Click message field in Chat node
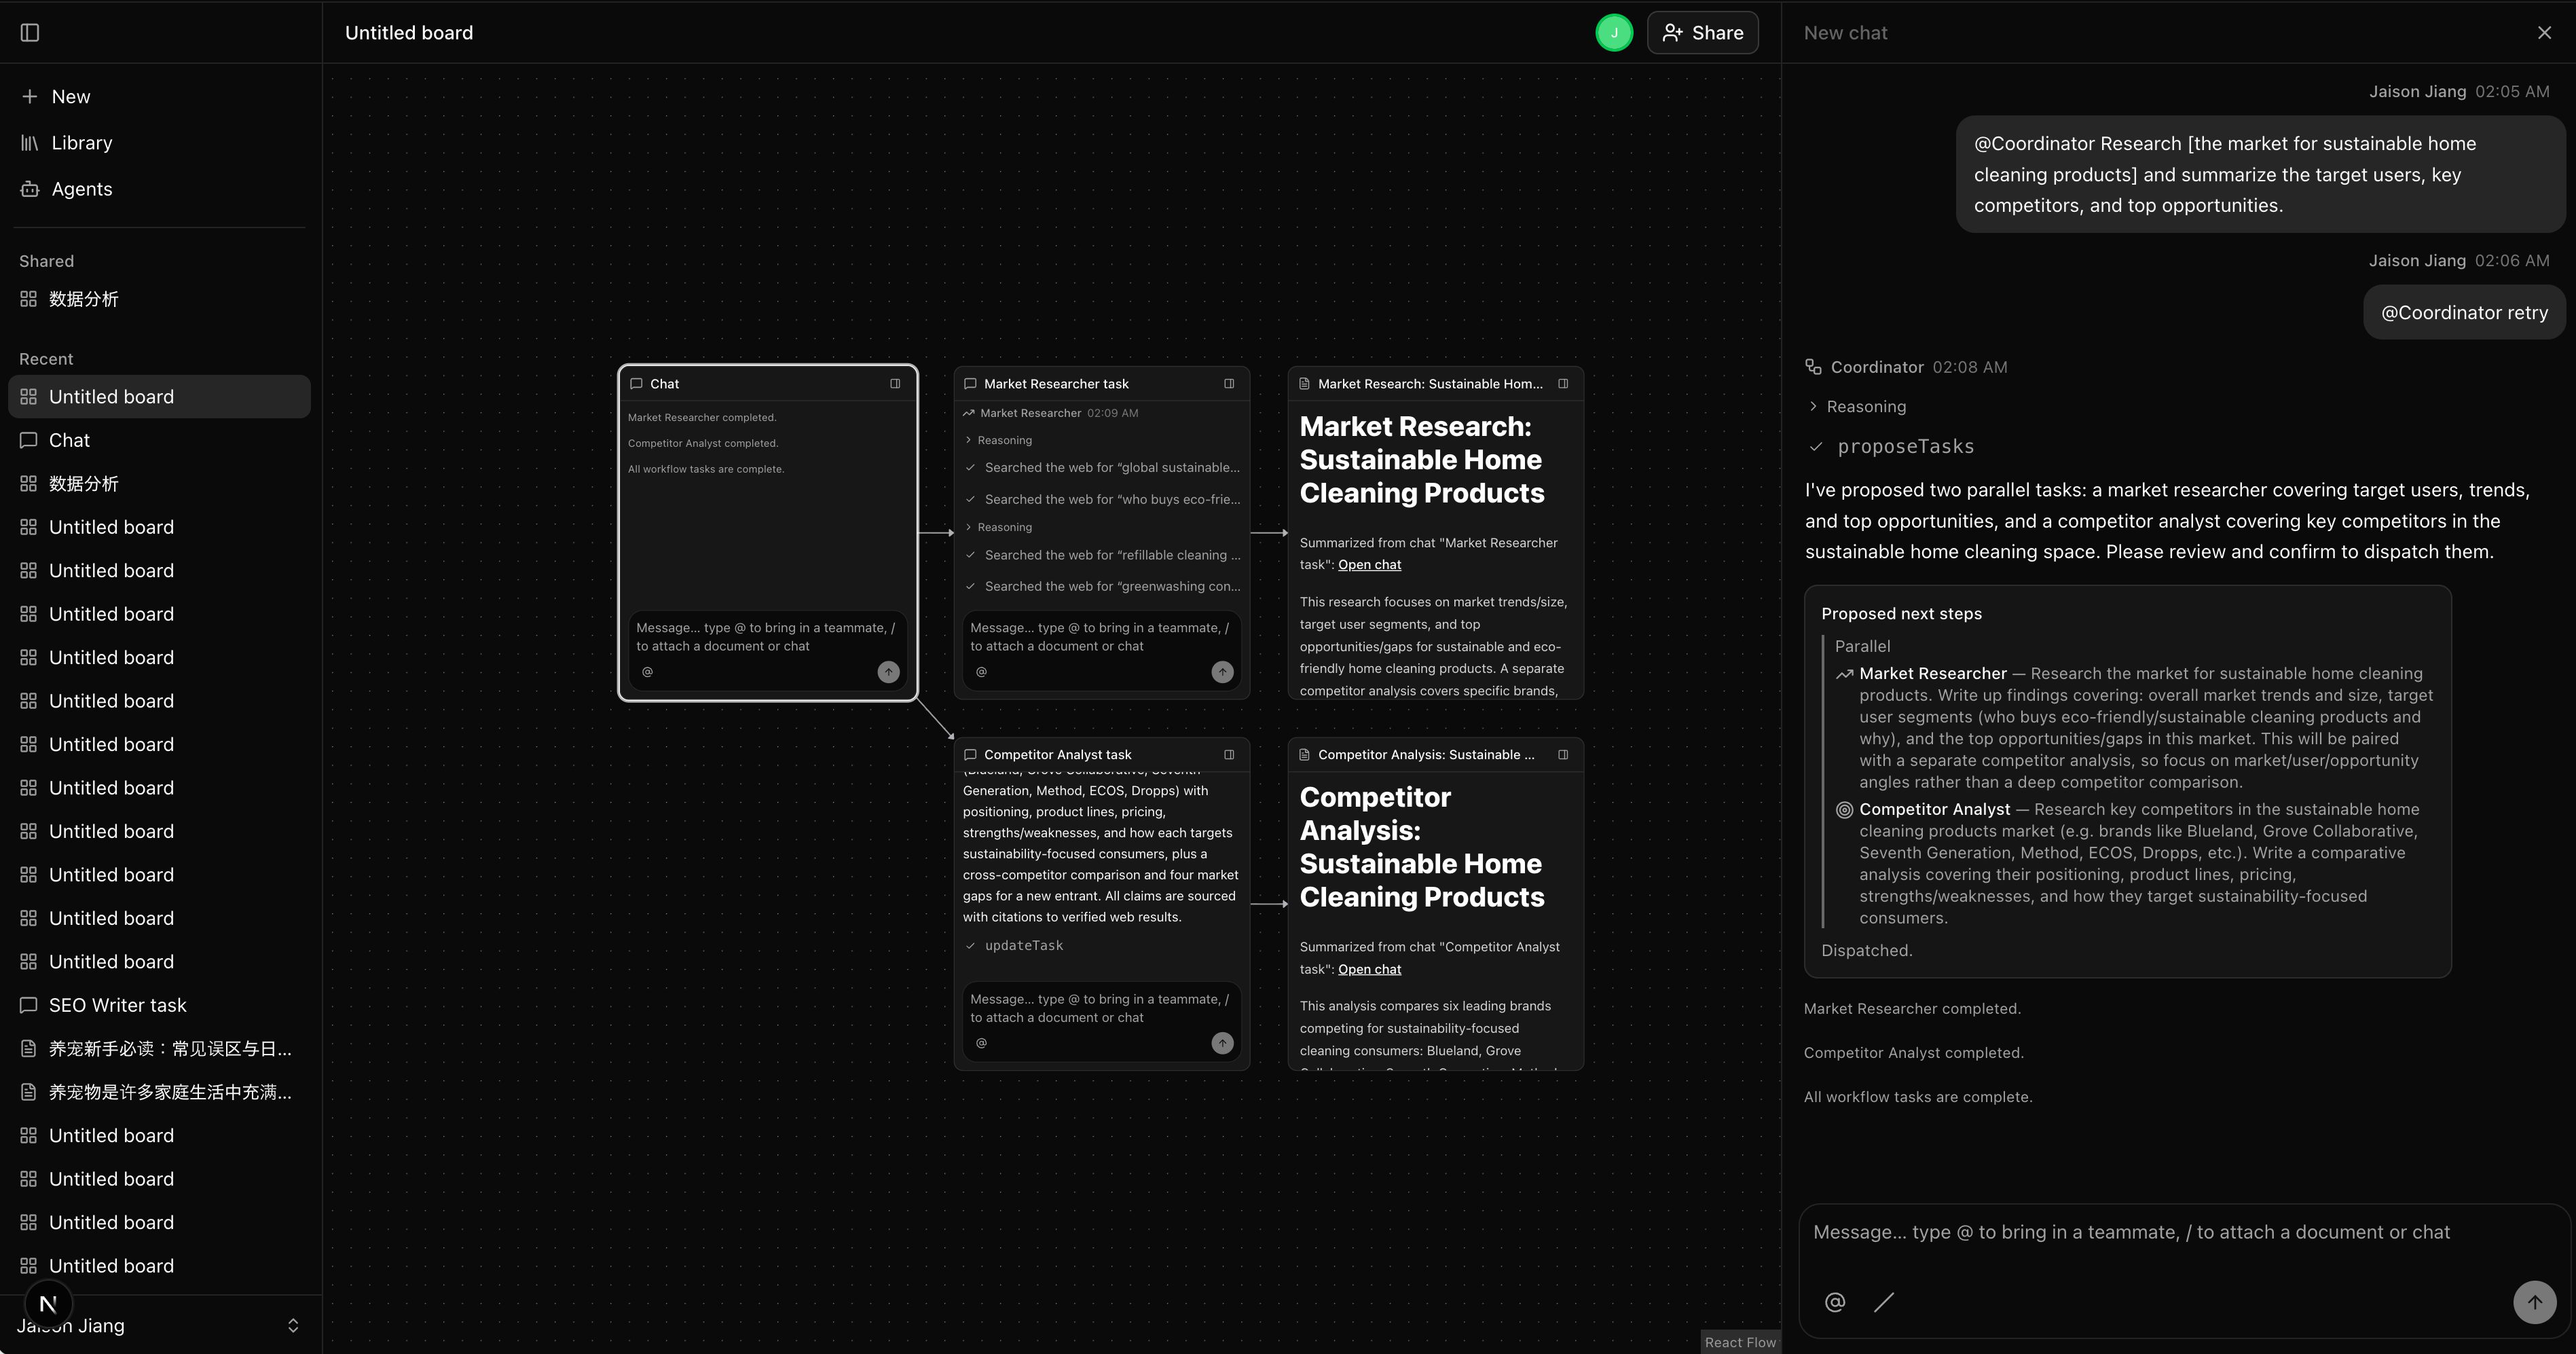Screen dimensions: 2576x1354 tap(767, 638)
